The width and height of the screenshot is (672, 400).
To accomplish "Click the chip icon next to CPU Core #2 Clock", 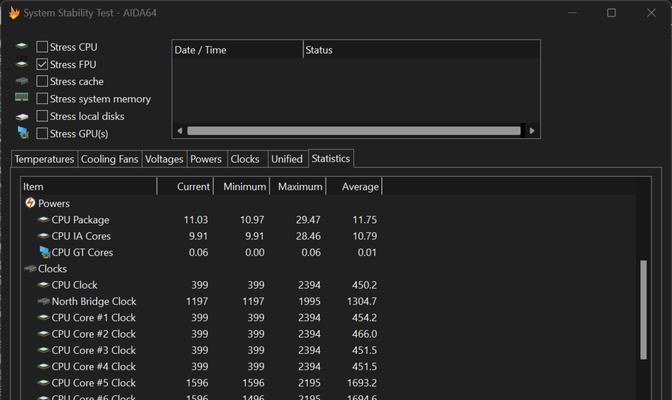I will (43, 334).
